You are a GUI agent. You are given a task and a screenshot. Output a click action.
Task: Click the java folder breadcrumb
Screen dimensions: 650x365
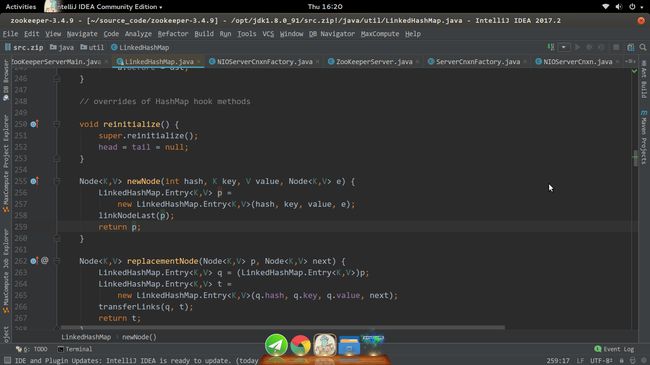point(62,48)
